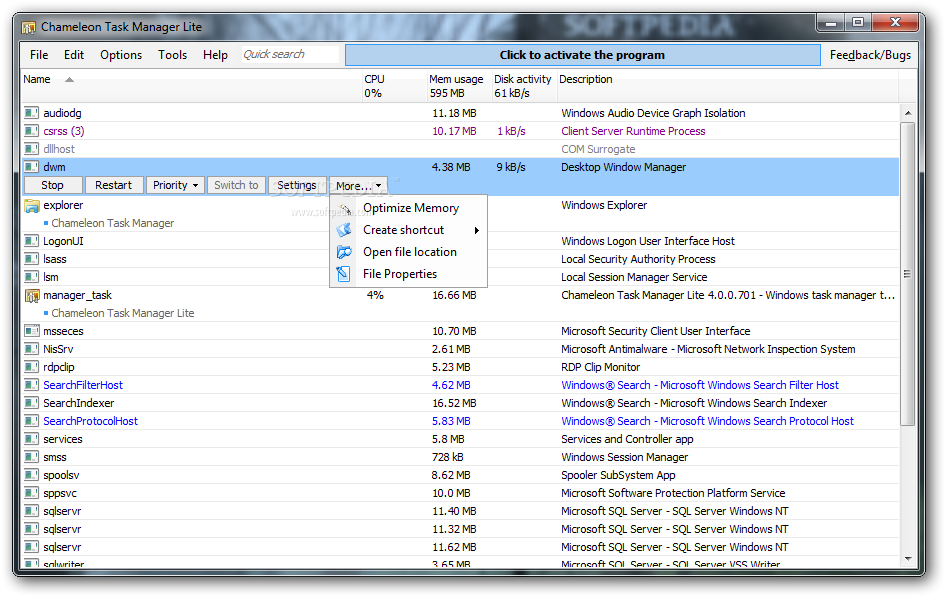The width and height of the screenshot is (946, 597).
Task: Open the Priority dropdown for dwm
Action: click(x=175, y=185)
